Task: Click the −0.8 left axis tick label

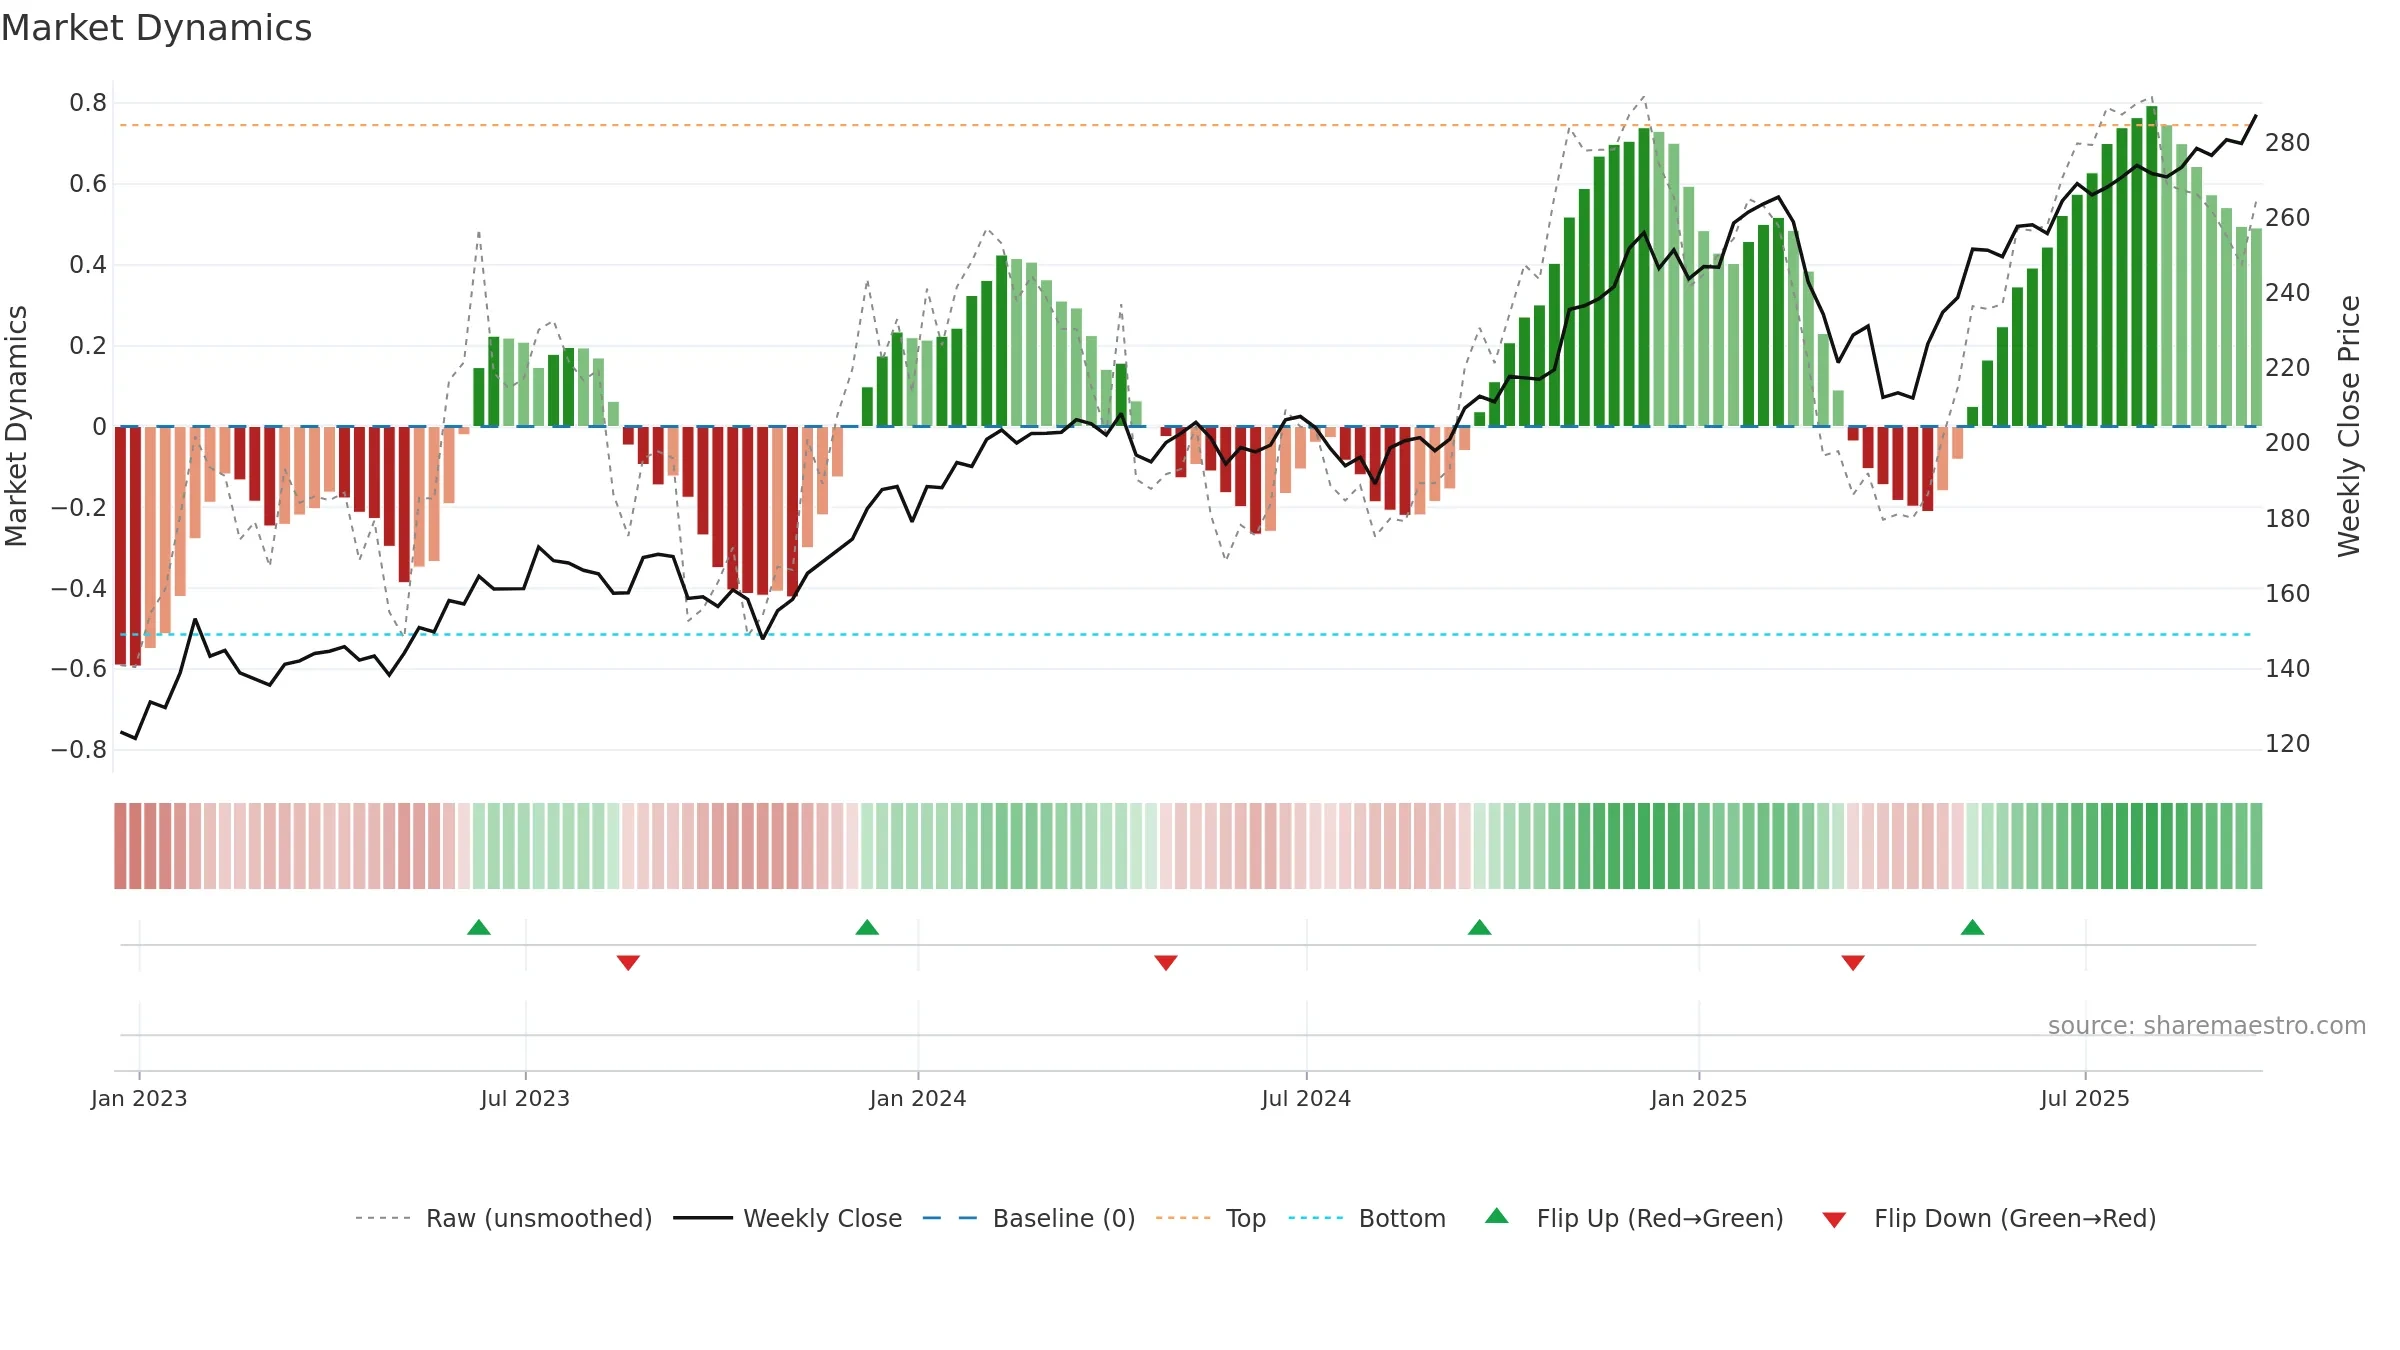Action: [x=79, y=750]
